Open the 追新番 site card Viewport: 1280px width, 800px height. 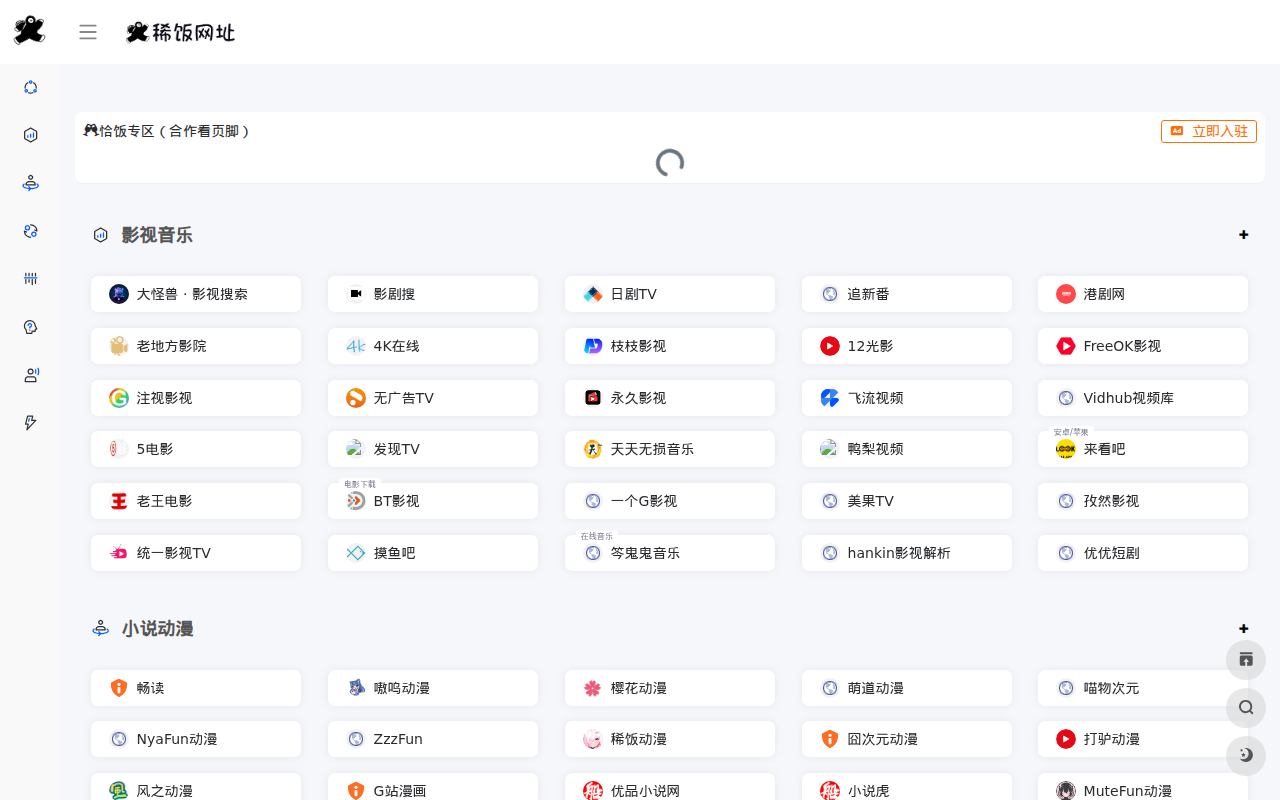point(907,294)
